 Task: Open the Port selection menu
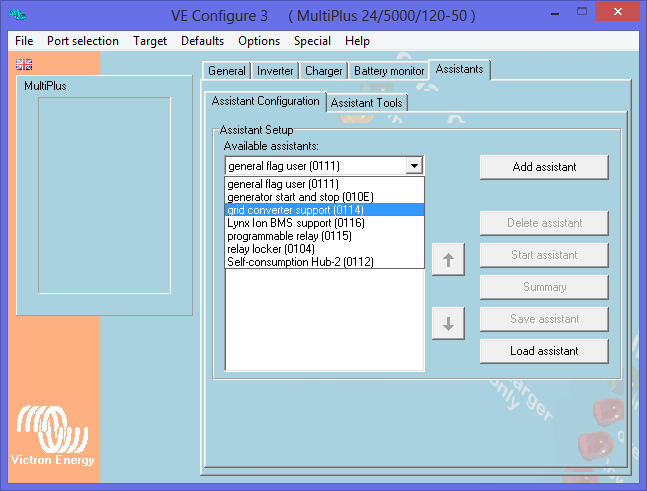tap(82, 41)
